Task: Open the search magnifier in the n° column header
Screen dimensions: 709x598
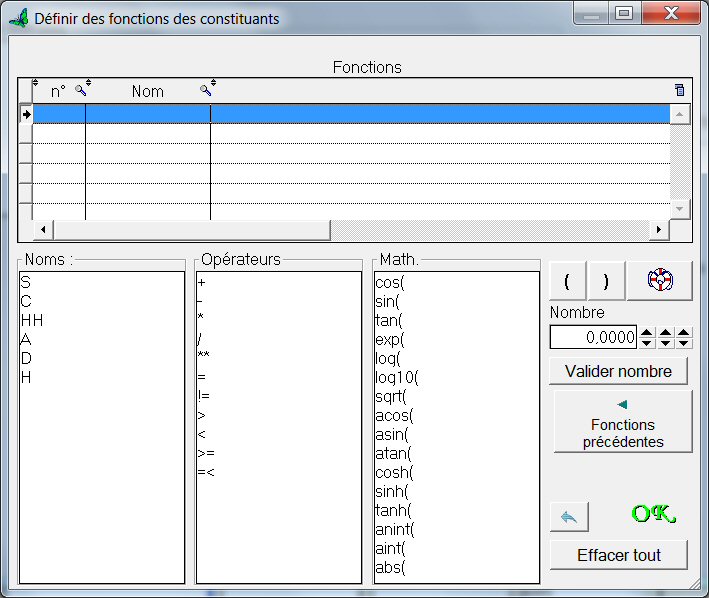Action: click(80, 90)
